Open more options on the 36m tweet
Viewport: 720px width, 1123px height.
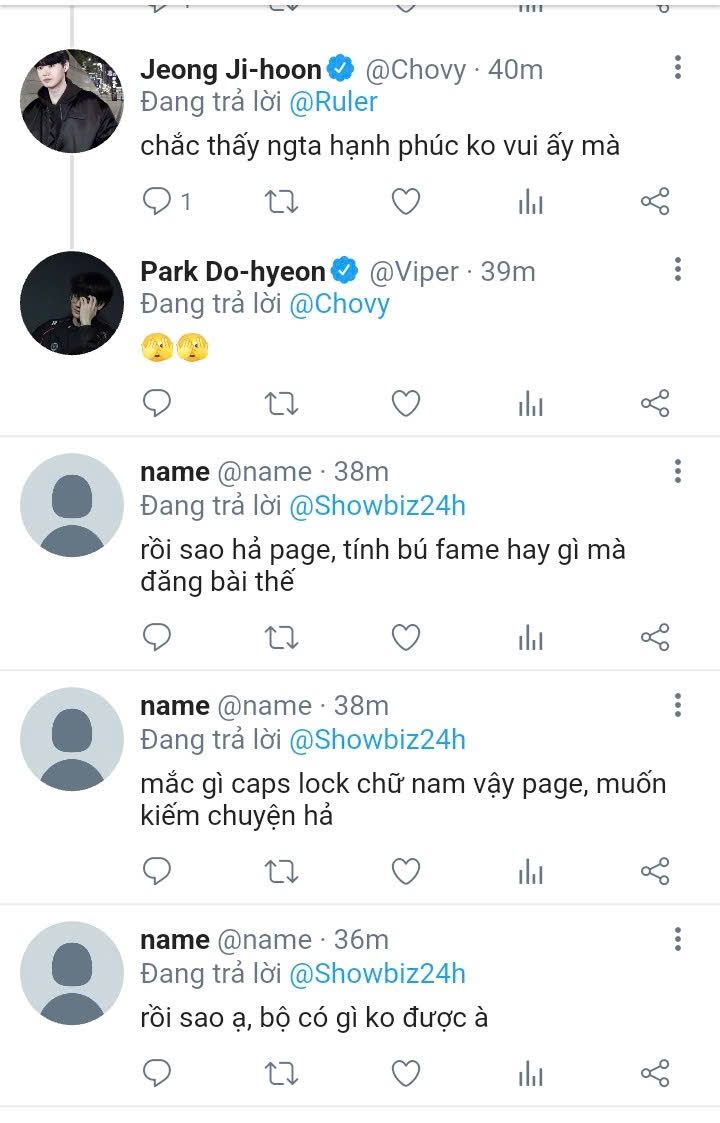pyautogui.click(x=678, y=938)
